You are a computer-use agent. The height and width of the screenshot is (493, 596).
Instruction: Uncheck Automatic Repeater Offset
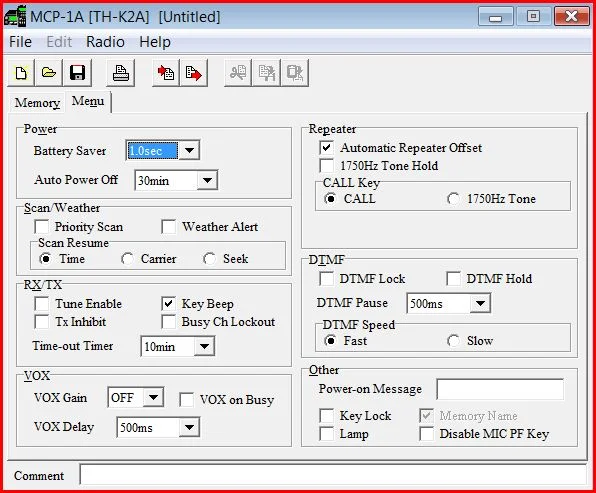coord(327,147)
